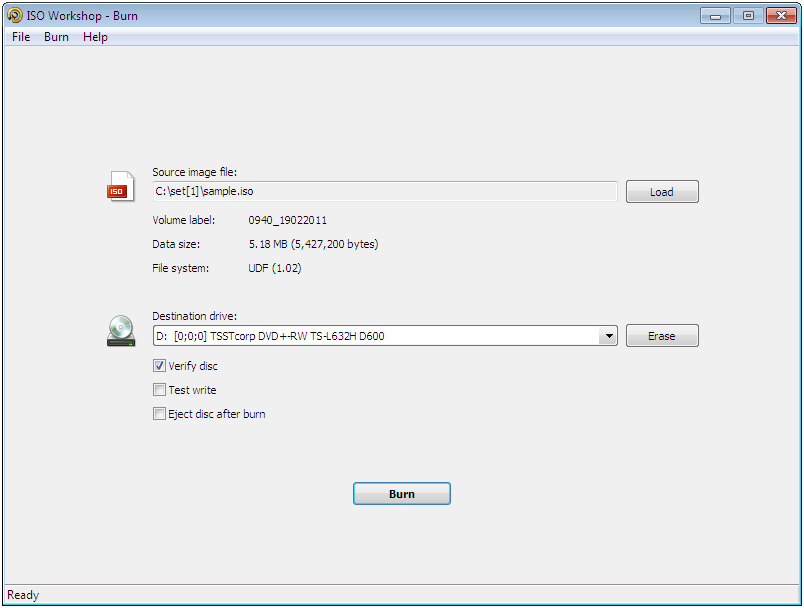Click the Load button
Image resolution: width=804 pixels, height=608 pixels.
coord(662,192)
